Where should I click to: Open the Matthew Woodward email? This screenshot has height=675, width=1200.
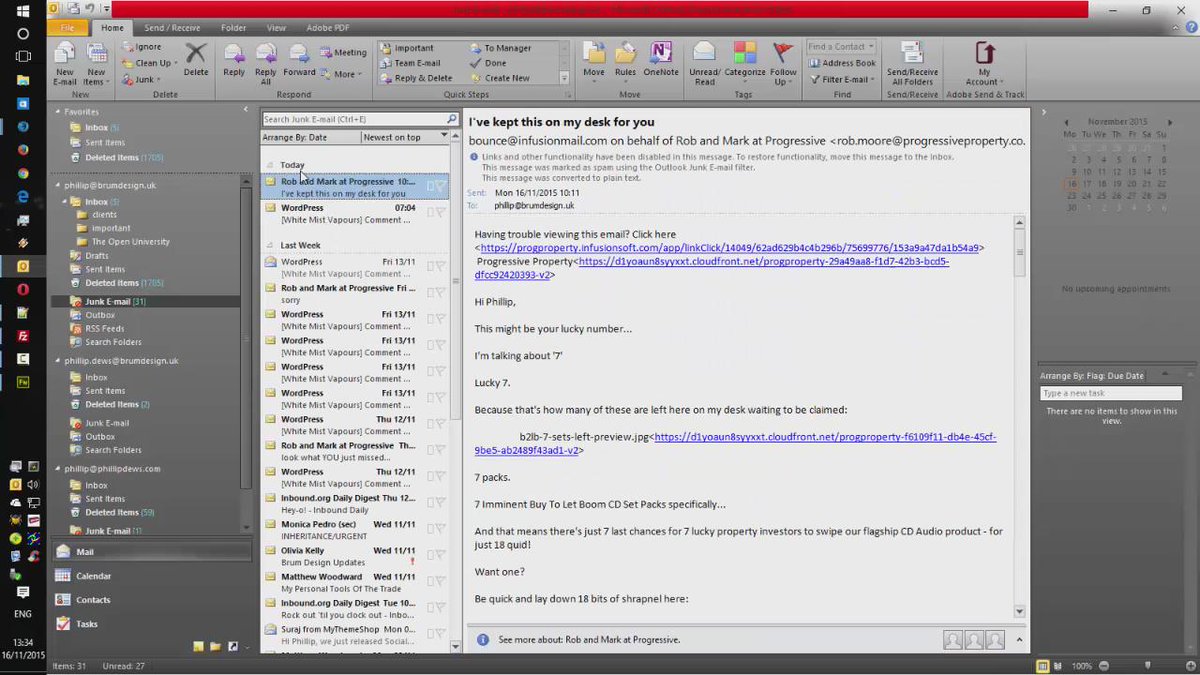(x=355, y=583)
